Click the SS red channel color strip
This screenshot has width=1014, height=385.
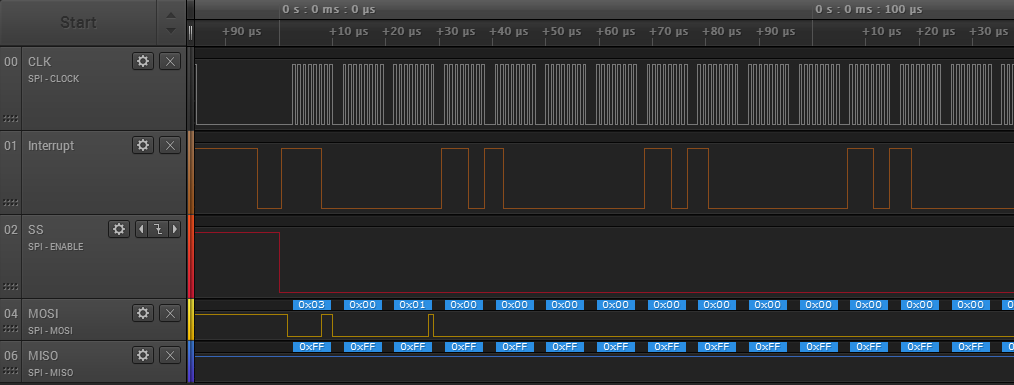[191, 256]
